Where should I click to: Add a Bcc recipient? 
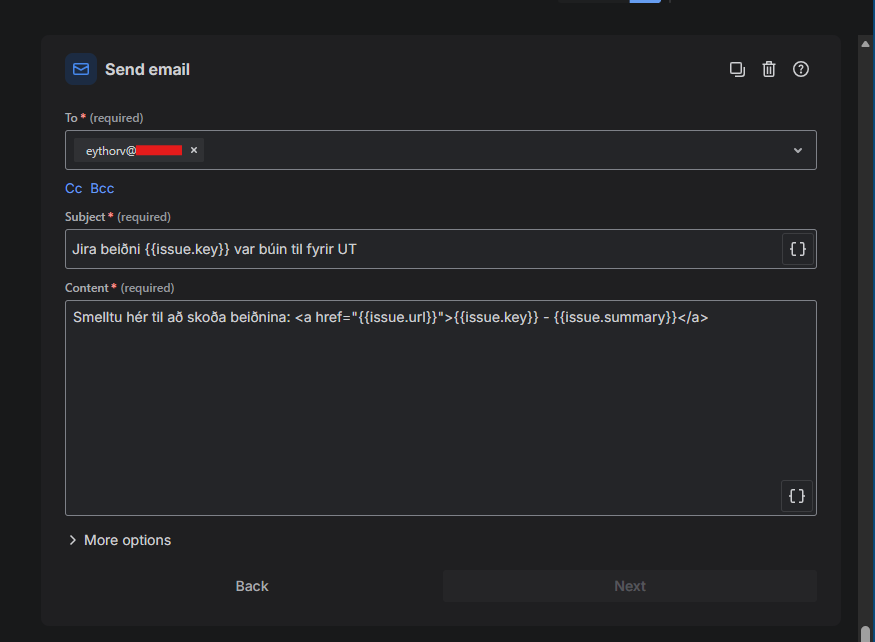[x=101, y=188]
